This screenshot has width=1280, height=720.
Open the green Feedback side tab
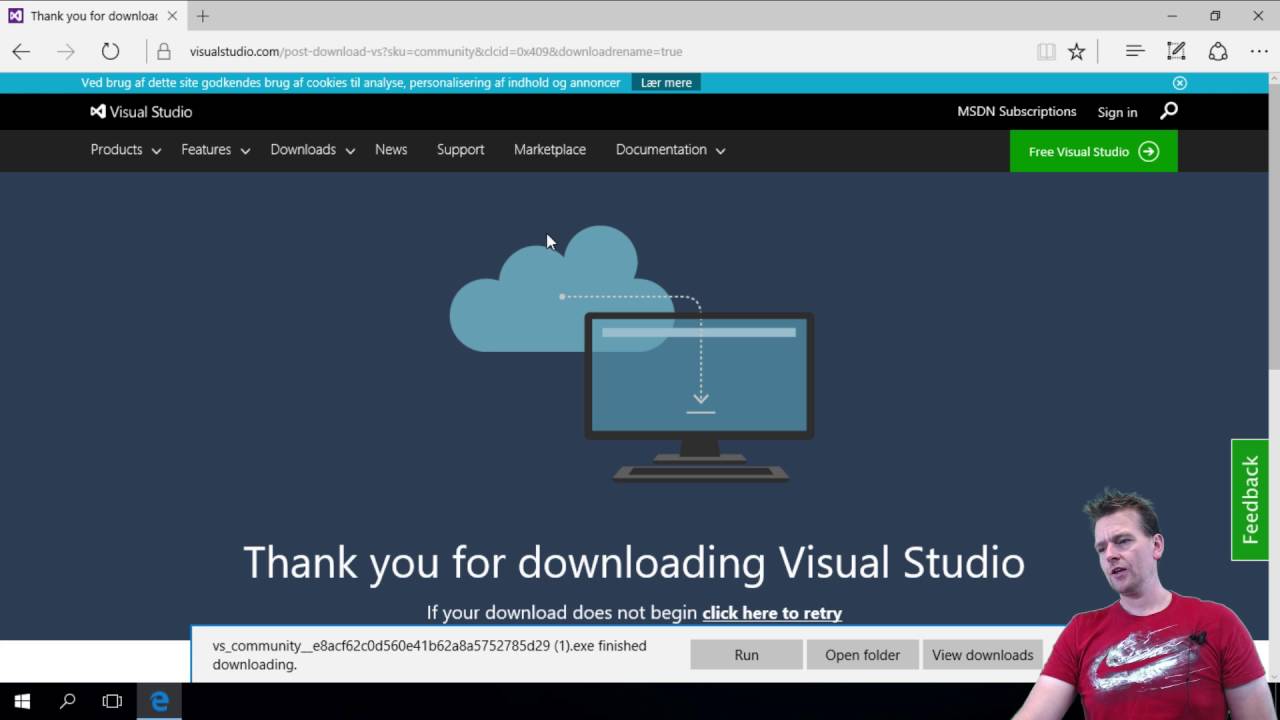coord(1250,500)
